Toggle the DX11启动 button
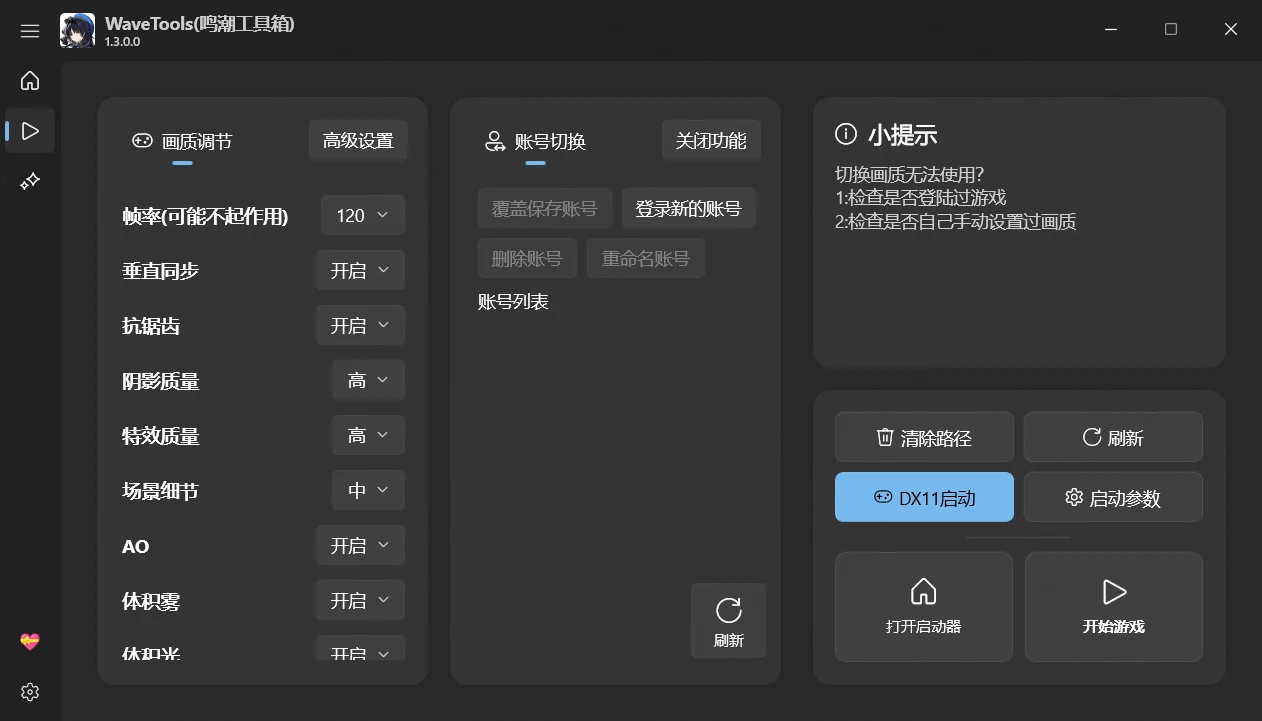1262x721 pixels. point(924,497)
